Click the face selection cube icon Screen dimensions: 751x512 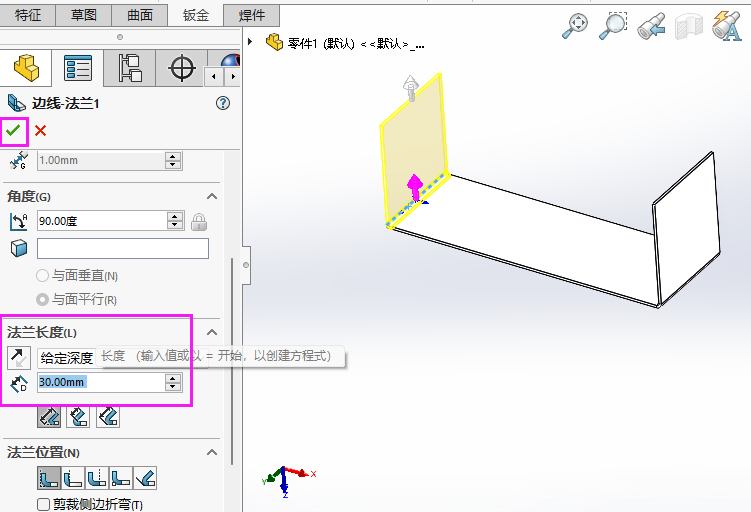click(19, 249)
